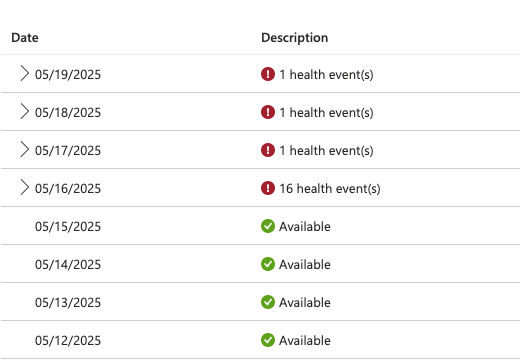
Task: Select the 05/16/2025 date text
Action: tap(68, 189)
